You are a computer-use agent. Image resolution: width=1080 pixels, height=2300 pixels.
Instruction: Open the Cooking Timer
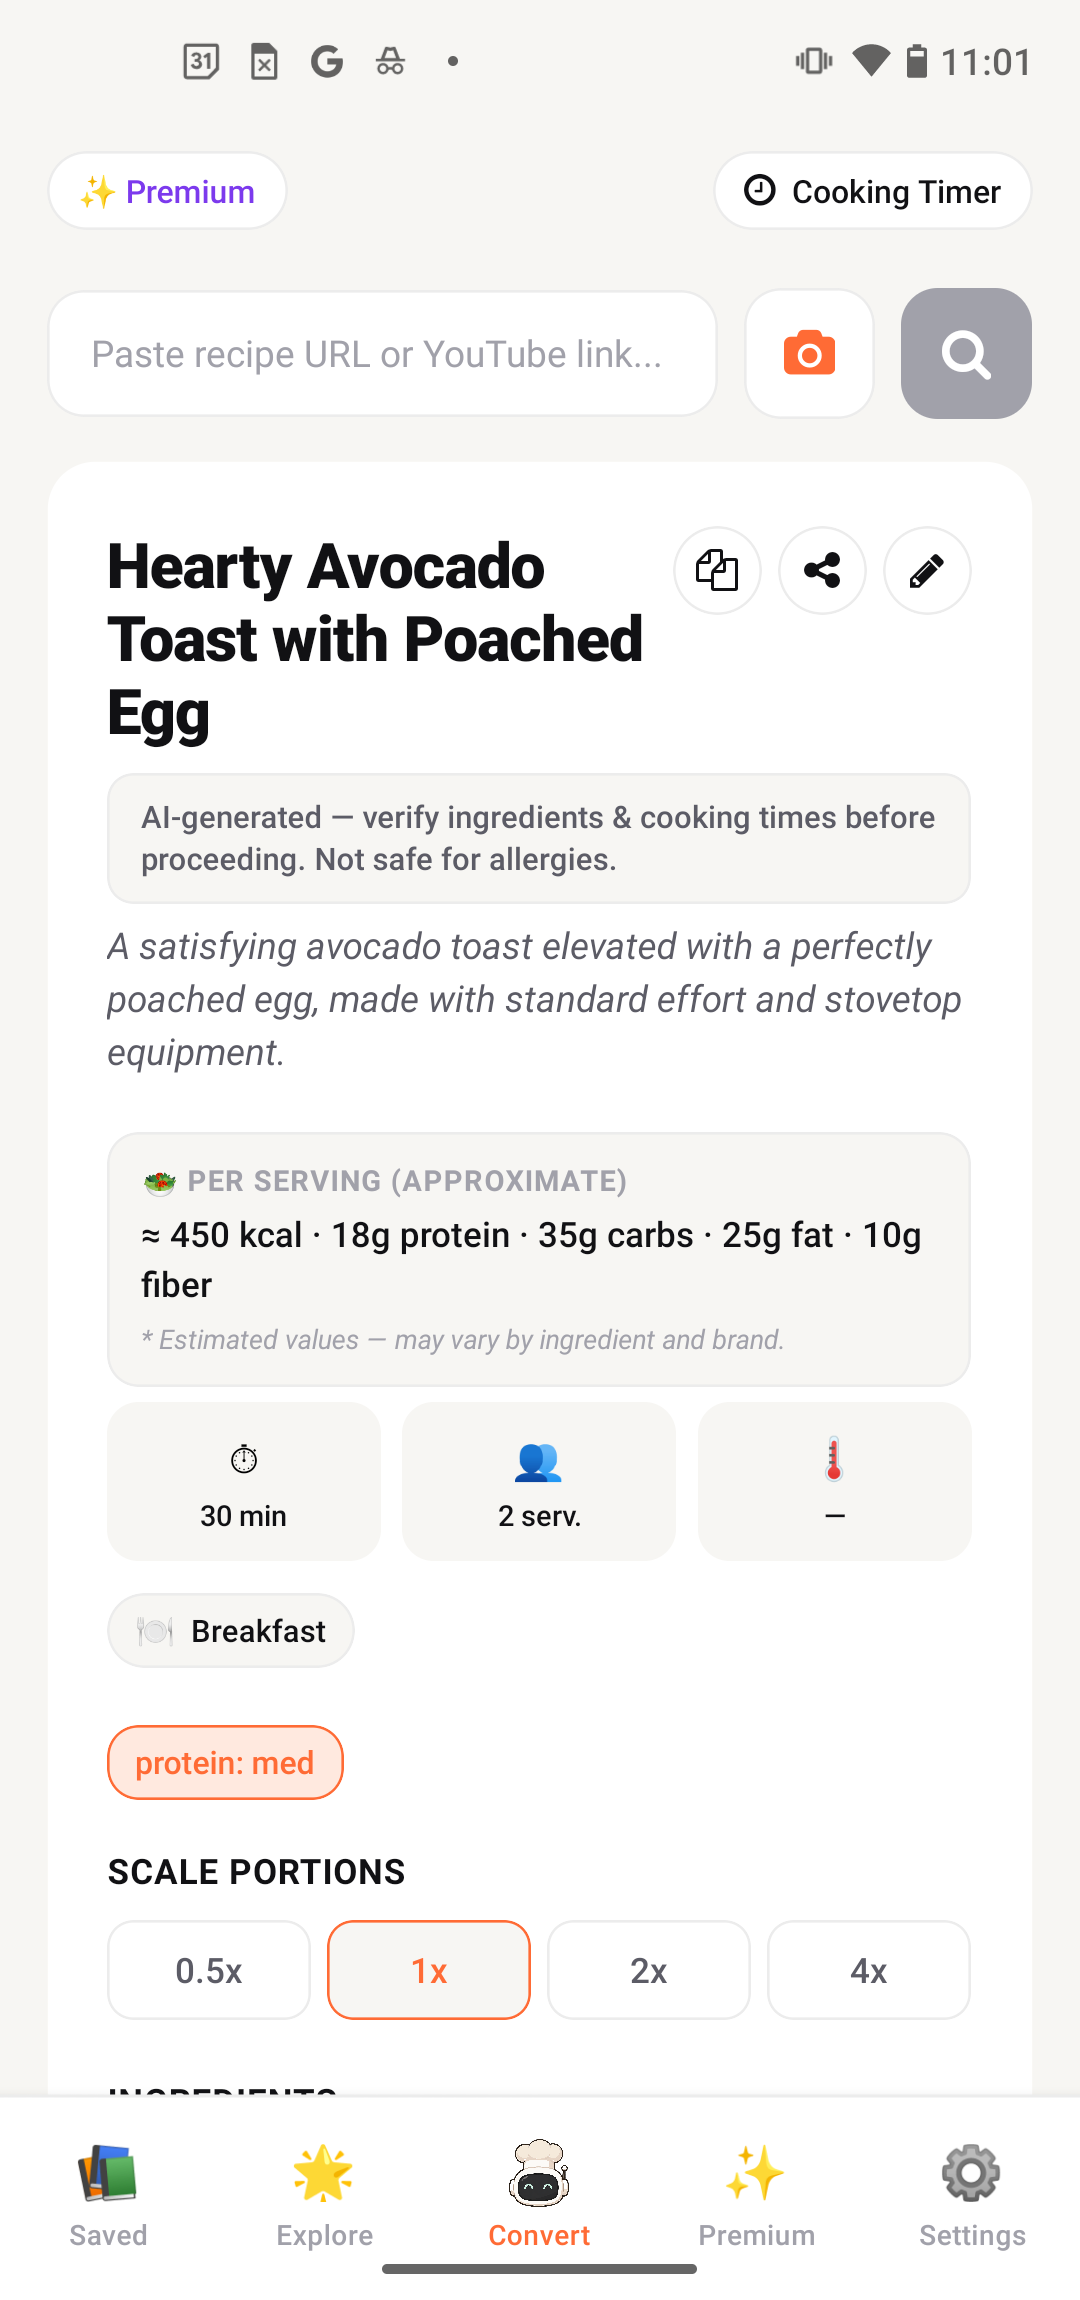click(x=872, y=191)
